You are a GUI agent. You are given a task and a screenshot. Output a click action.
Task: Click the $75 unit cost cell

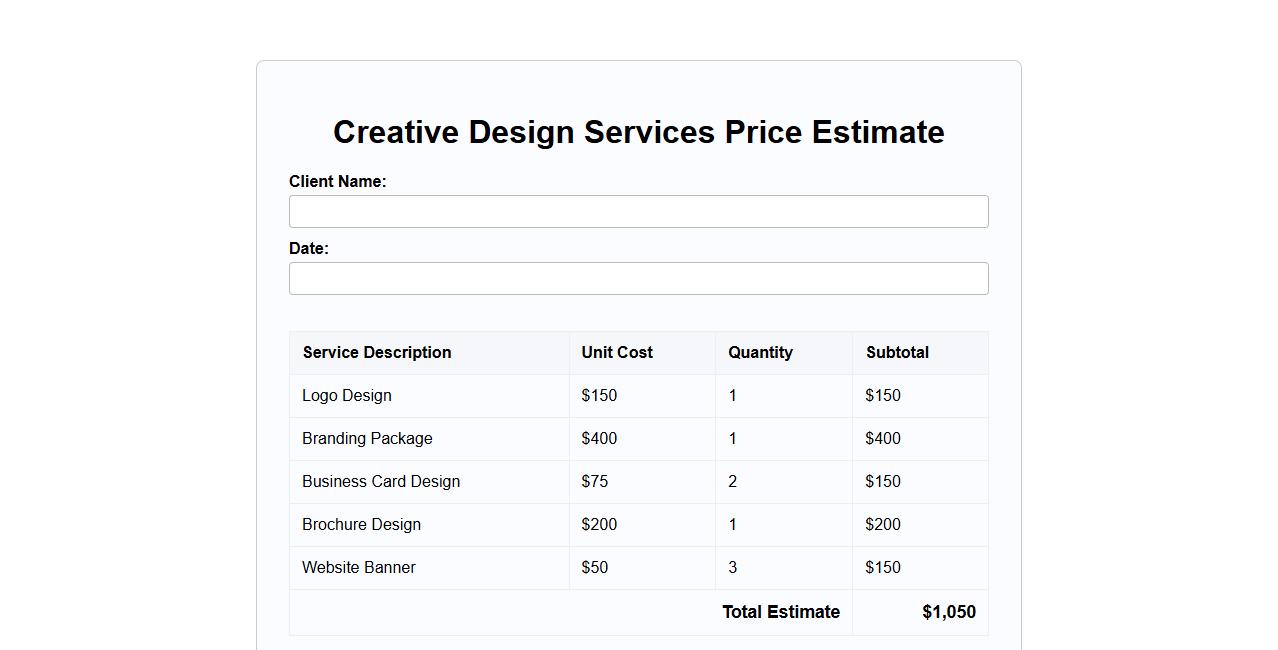[595, 482]
